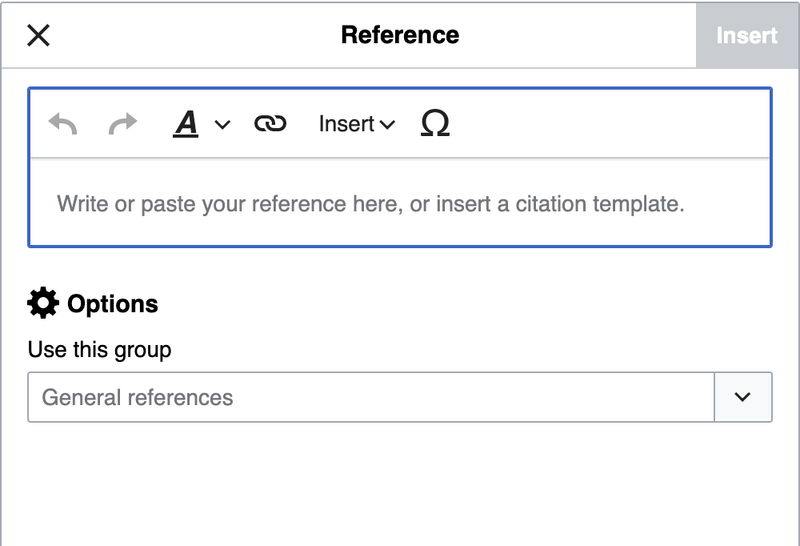
Task: Open the group dropdown arrow button
Action: 743,397
